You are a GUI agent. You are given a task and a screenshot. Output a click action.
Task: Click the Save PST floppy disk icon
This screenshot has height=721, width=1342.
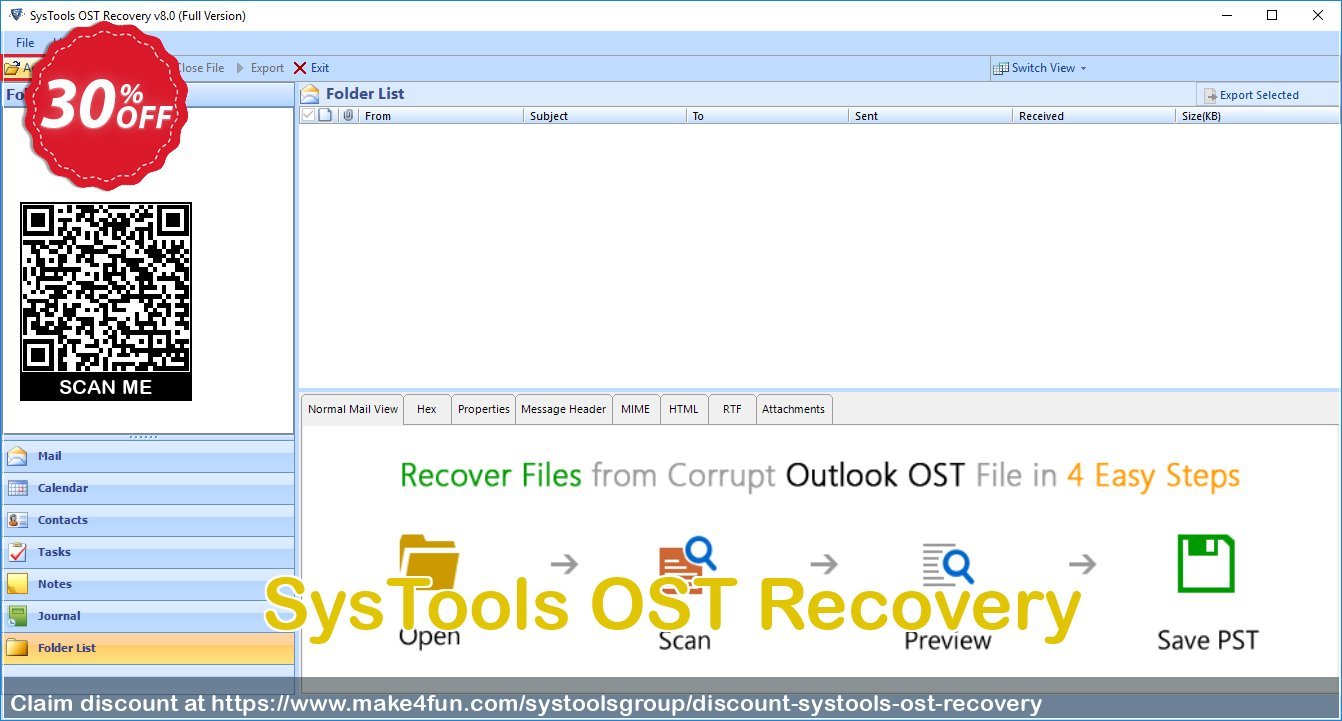click(1205, 564)
